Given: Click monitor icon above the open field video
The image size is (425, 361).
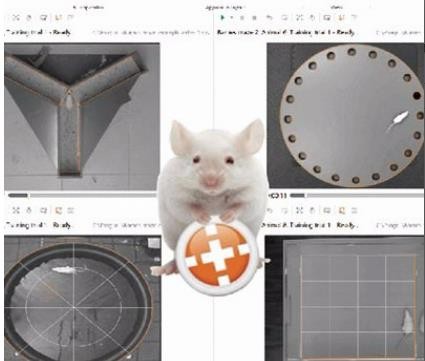Looking at the screenshot, I should click(x=327, y=210).
